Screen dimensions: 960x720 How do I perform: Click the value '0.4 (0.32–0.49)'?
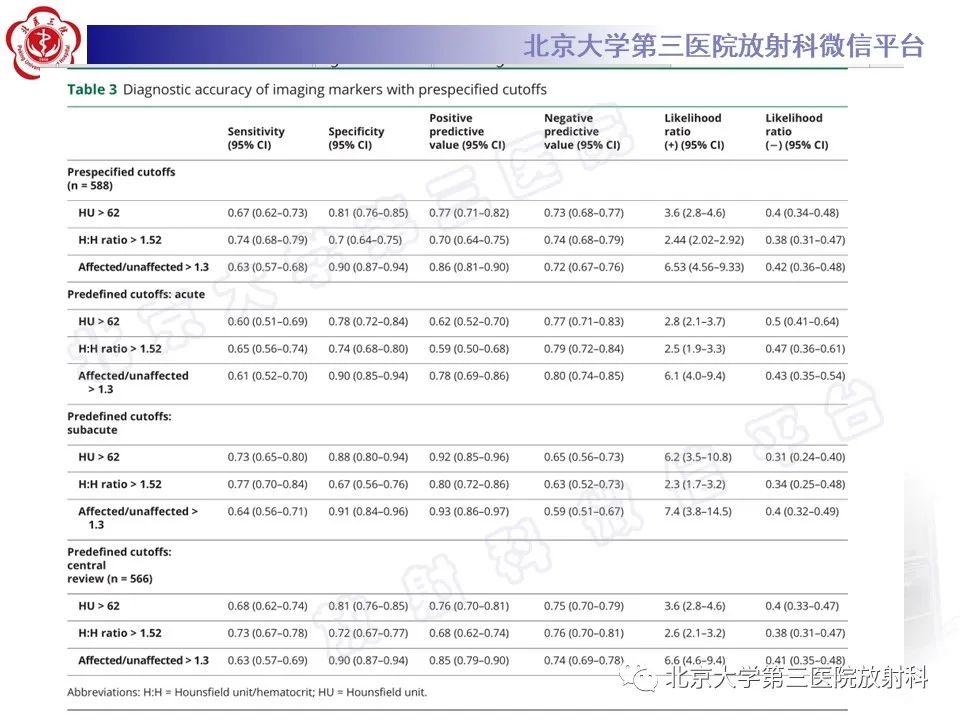pyautogui.click(x=802, y=511)
